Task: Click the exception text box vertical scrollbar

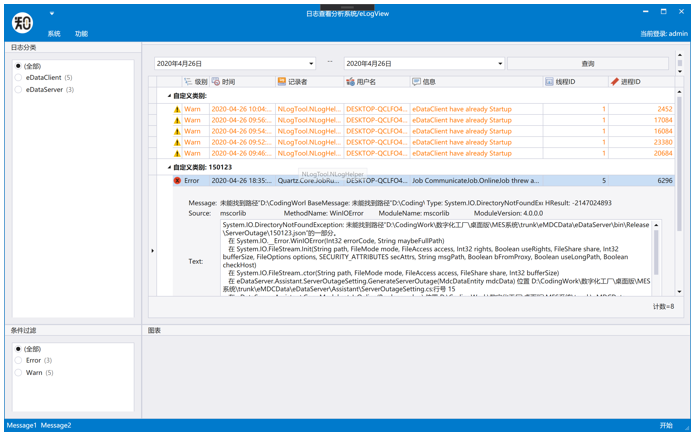Action: 656,250
